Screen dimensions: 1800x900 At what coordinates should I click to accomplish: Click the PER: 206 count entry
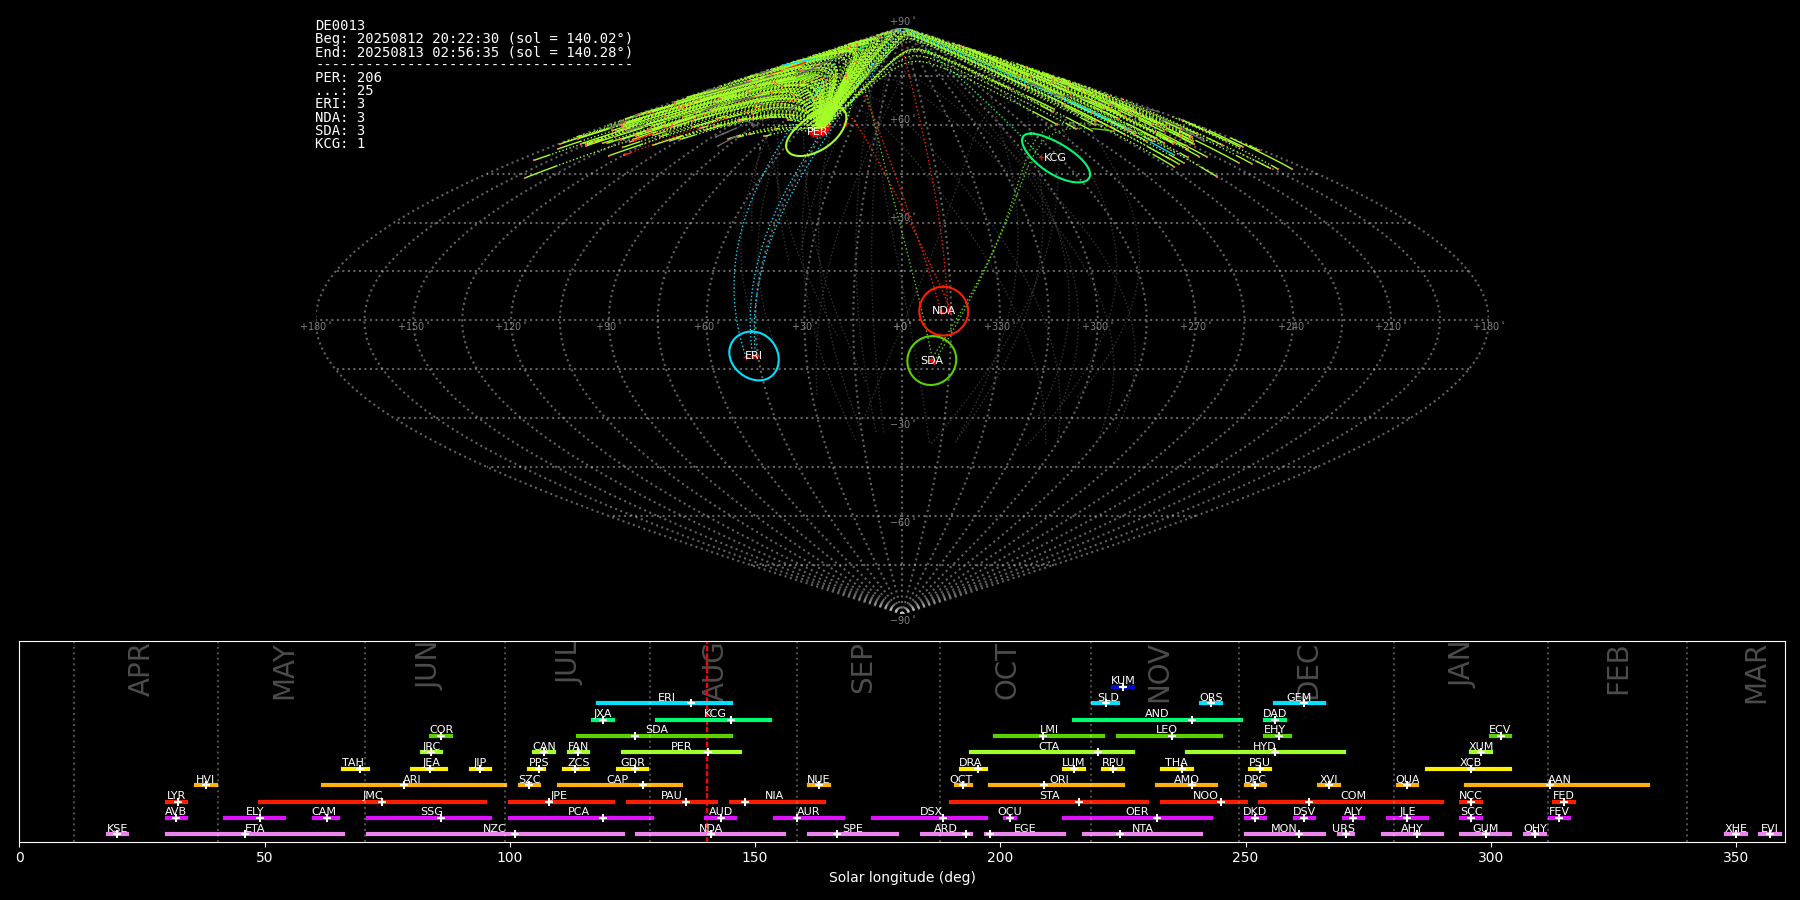(348, 77)
